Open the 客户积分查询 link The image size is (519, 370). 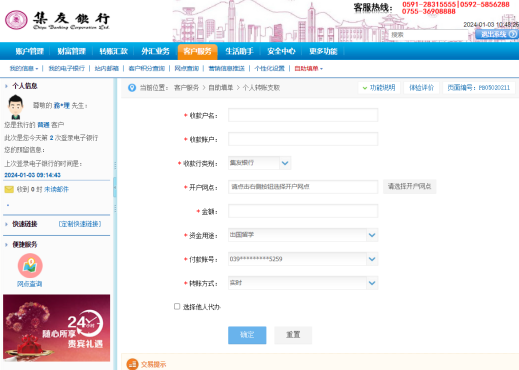[147, 69]
